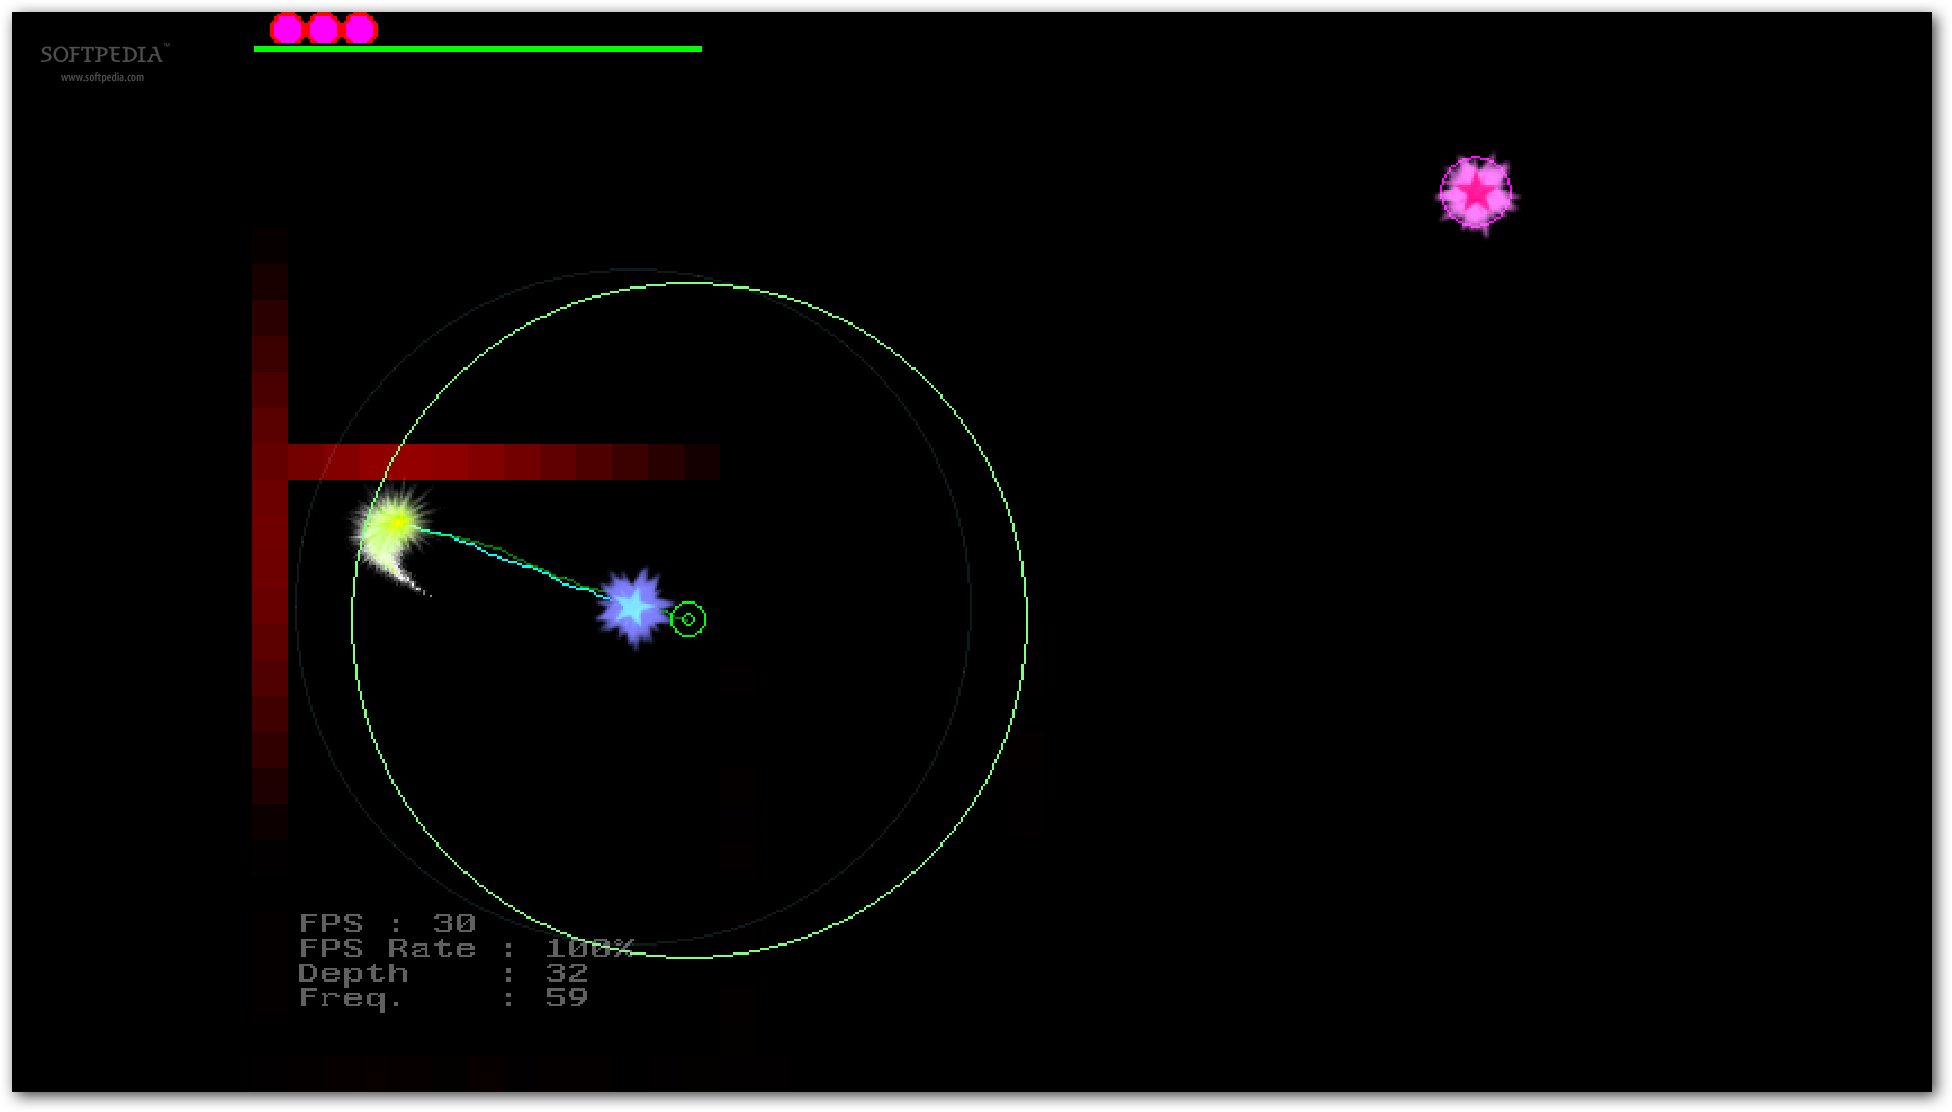1952x1112 pixels.
Task: Click the first magenta life dot
Action: coord(287,29)
